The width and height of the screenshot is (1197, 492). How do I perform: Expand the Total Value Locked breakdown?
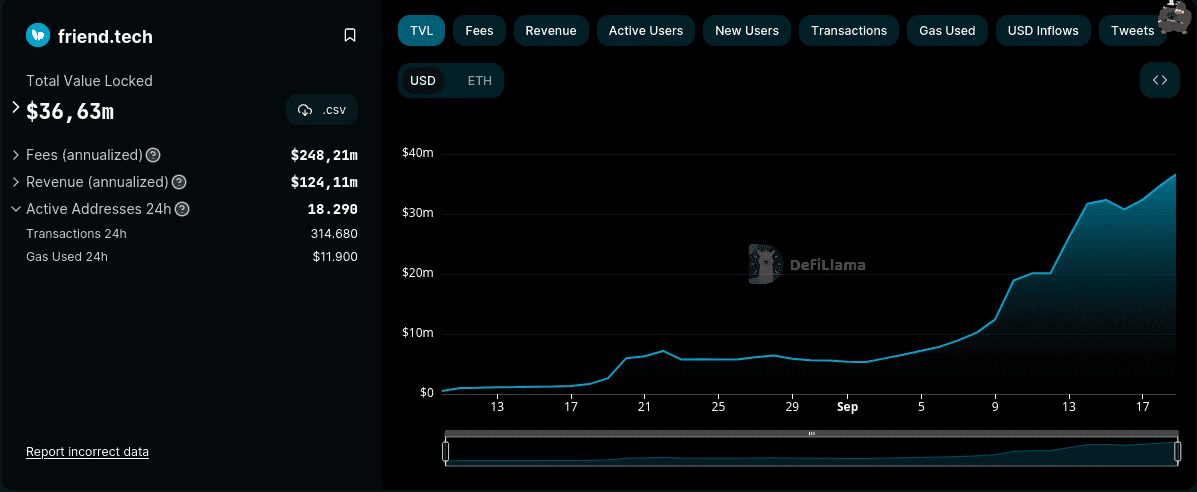coord(16,108)
